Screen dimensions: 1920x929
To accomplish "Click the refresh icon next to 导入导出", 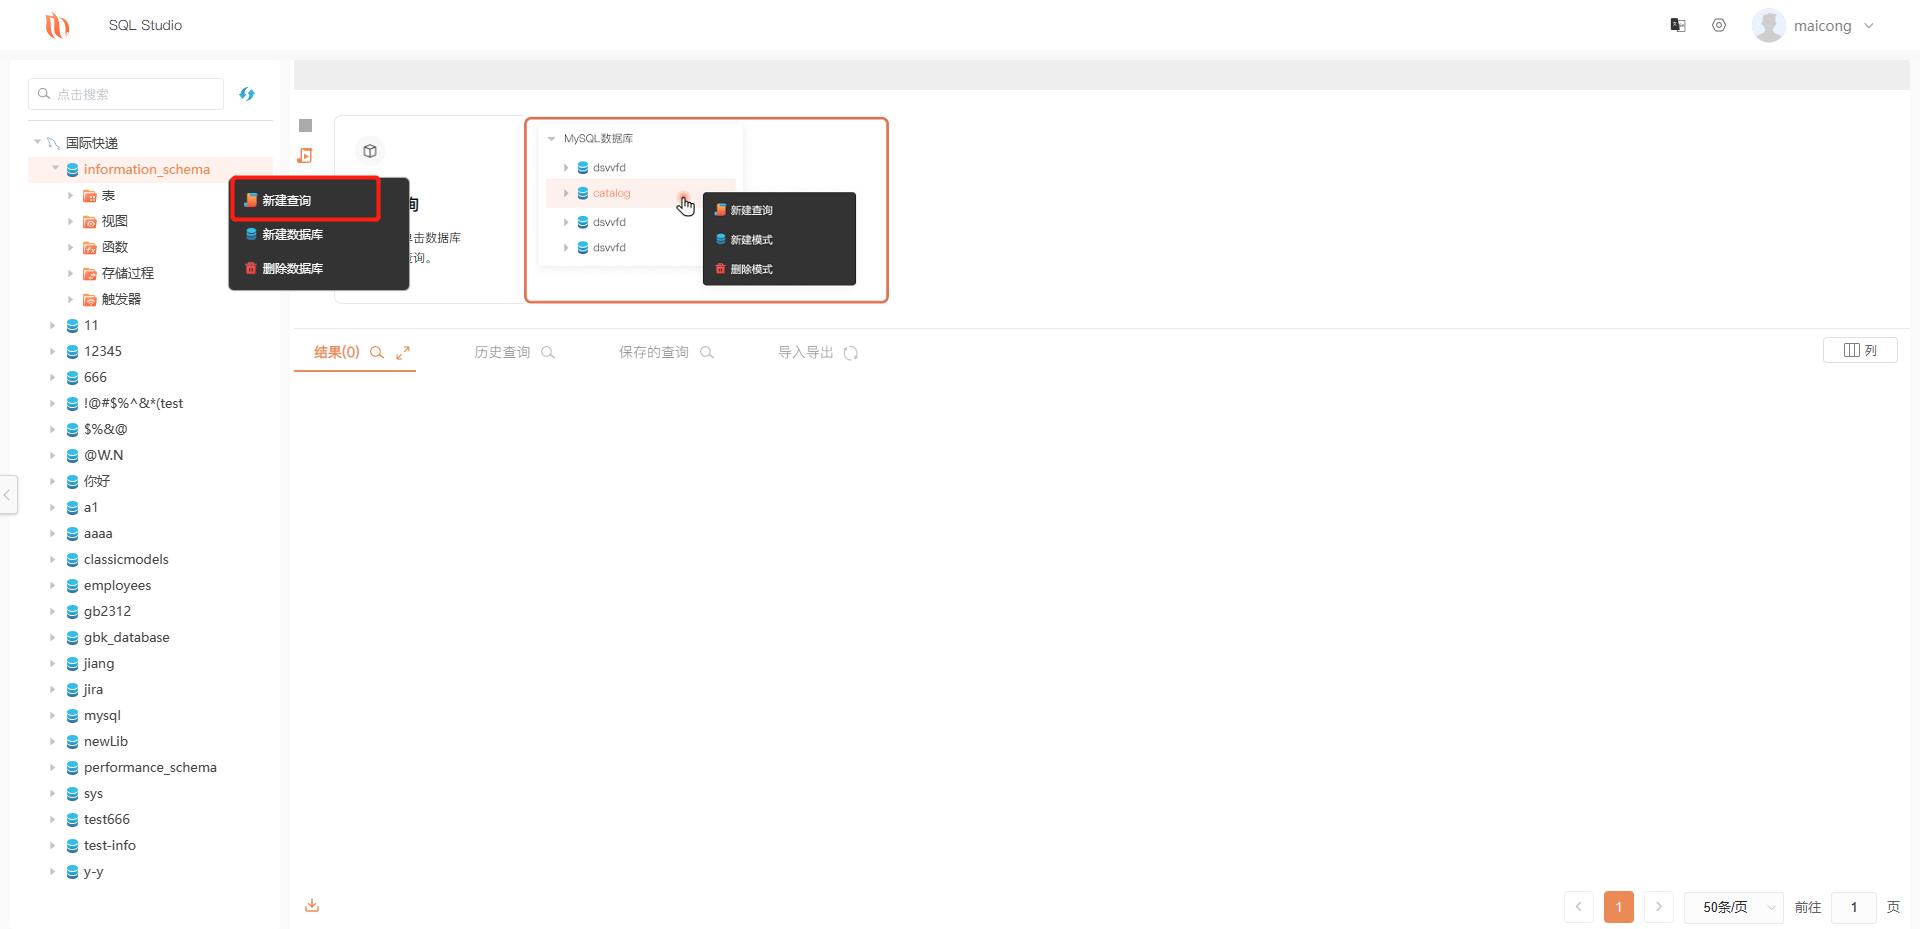I will pos(851,352).
